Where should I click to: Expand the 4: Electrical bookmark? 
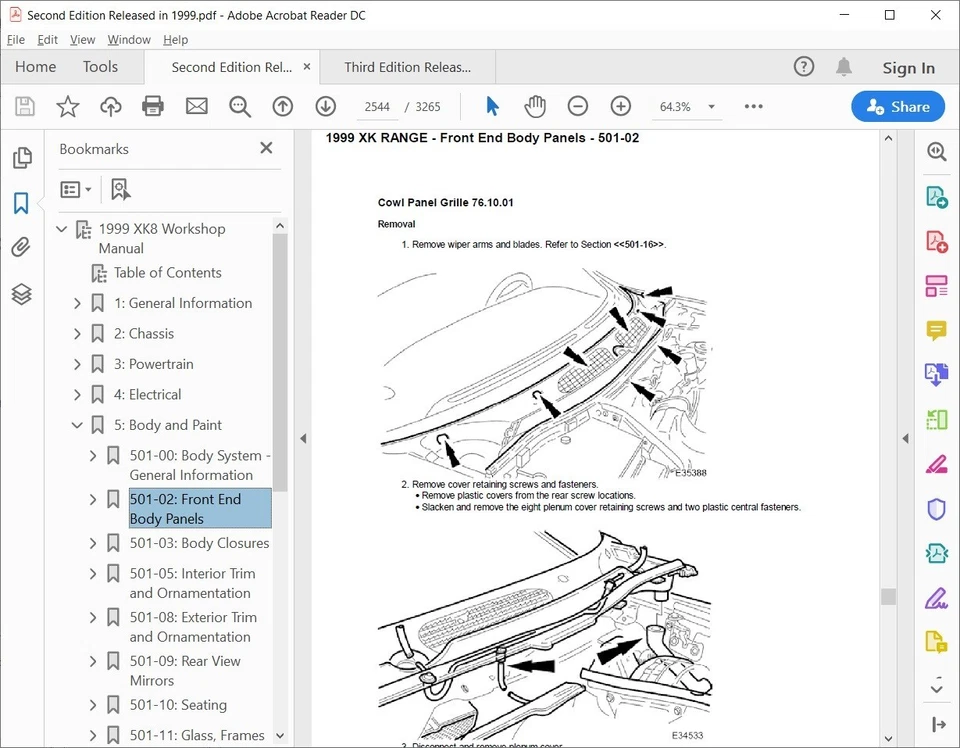point(77,394)
